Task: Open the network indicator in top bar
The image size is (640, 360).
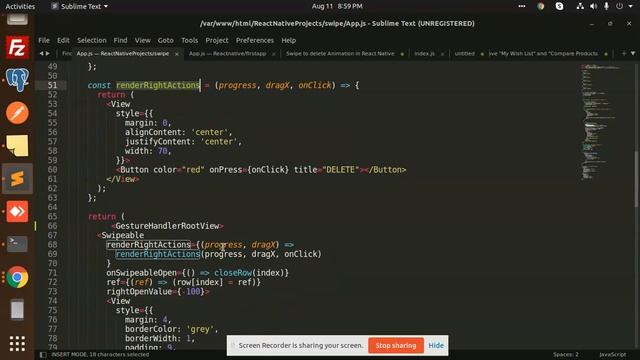Action: pyautogui.click(x=580, y=6)
